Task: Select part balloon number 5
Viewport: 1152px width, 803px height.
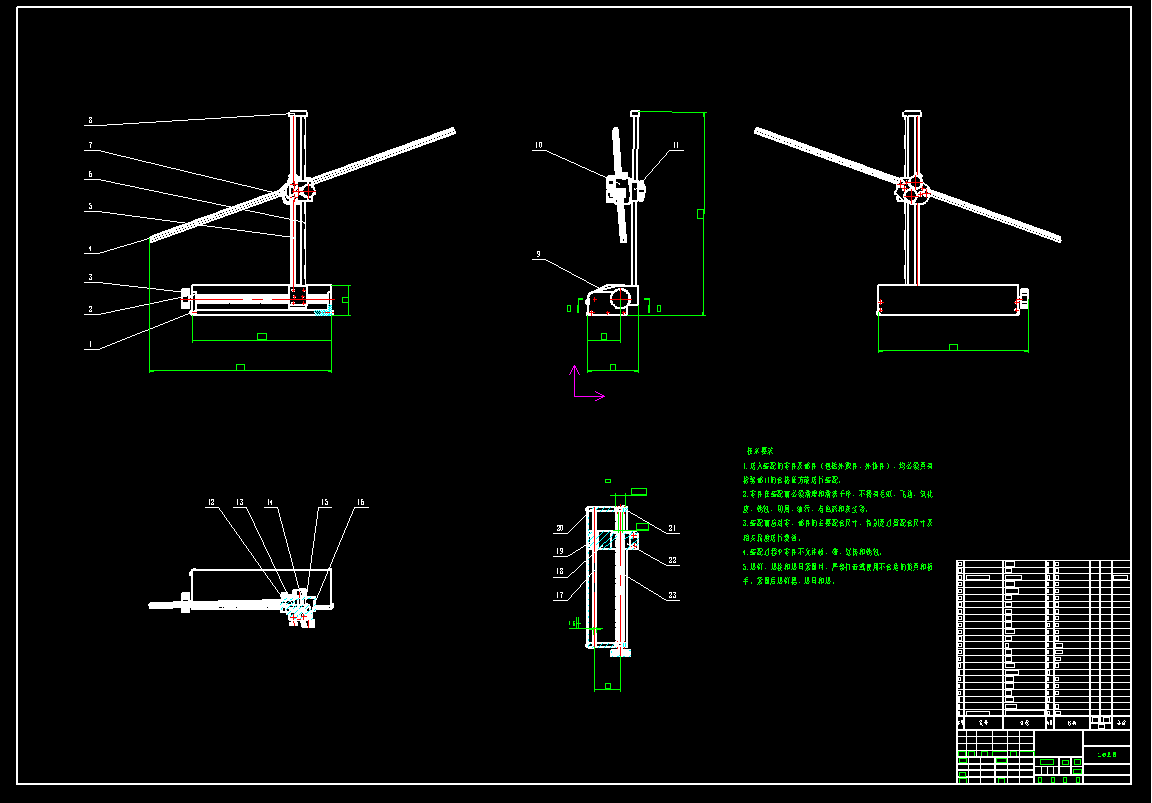Action: point(90,206)
